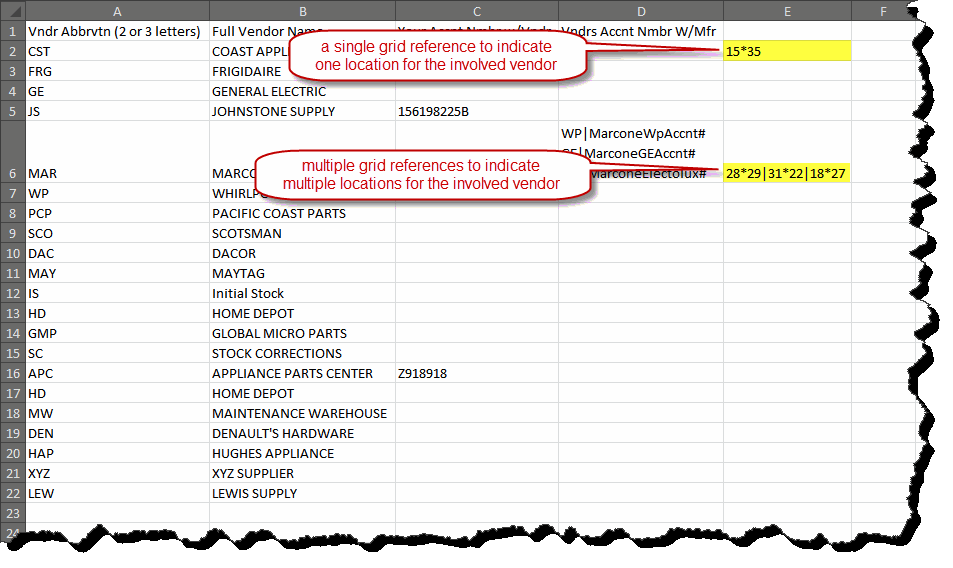Click the DENAULT'S HARDWARE cell
Image resolution: width=953 pixels, height=568 pixels.
(x=302, y=434)
